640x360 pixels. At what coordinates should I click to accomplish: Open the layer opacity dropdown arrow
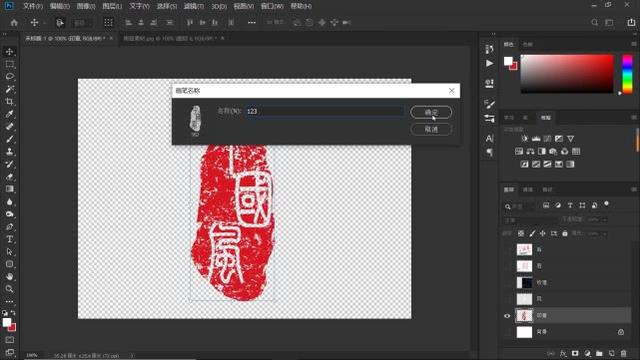coord(605,220)
